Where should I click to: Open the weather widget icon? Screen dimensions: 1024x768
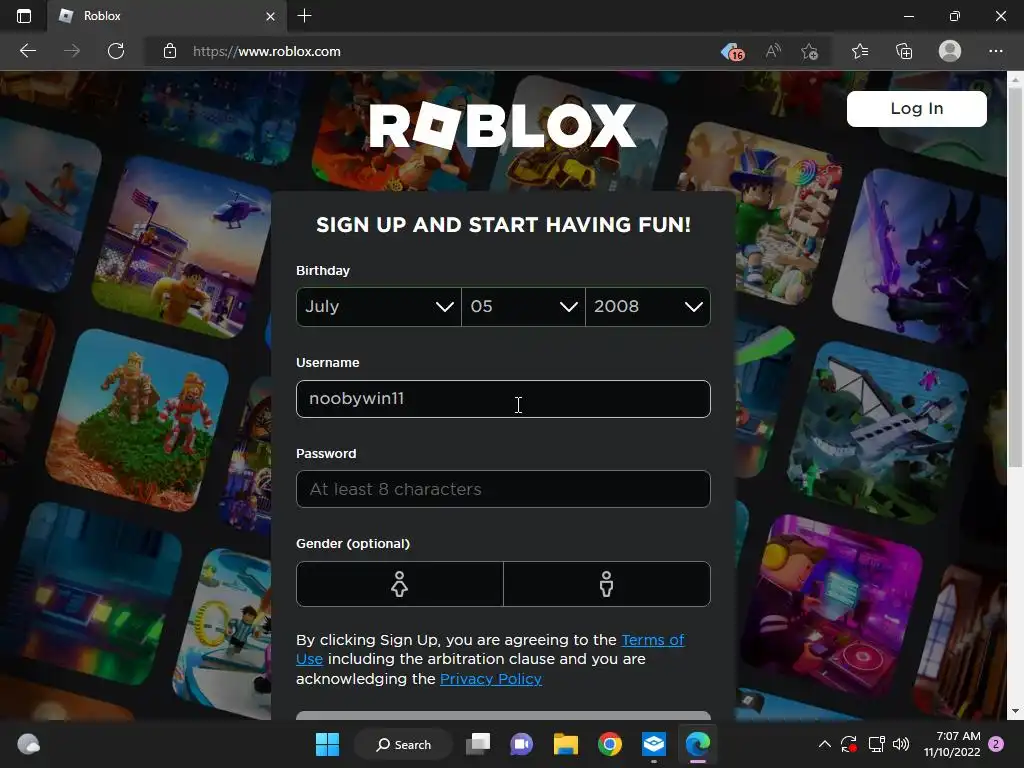(x=28, y=744)
